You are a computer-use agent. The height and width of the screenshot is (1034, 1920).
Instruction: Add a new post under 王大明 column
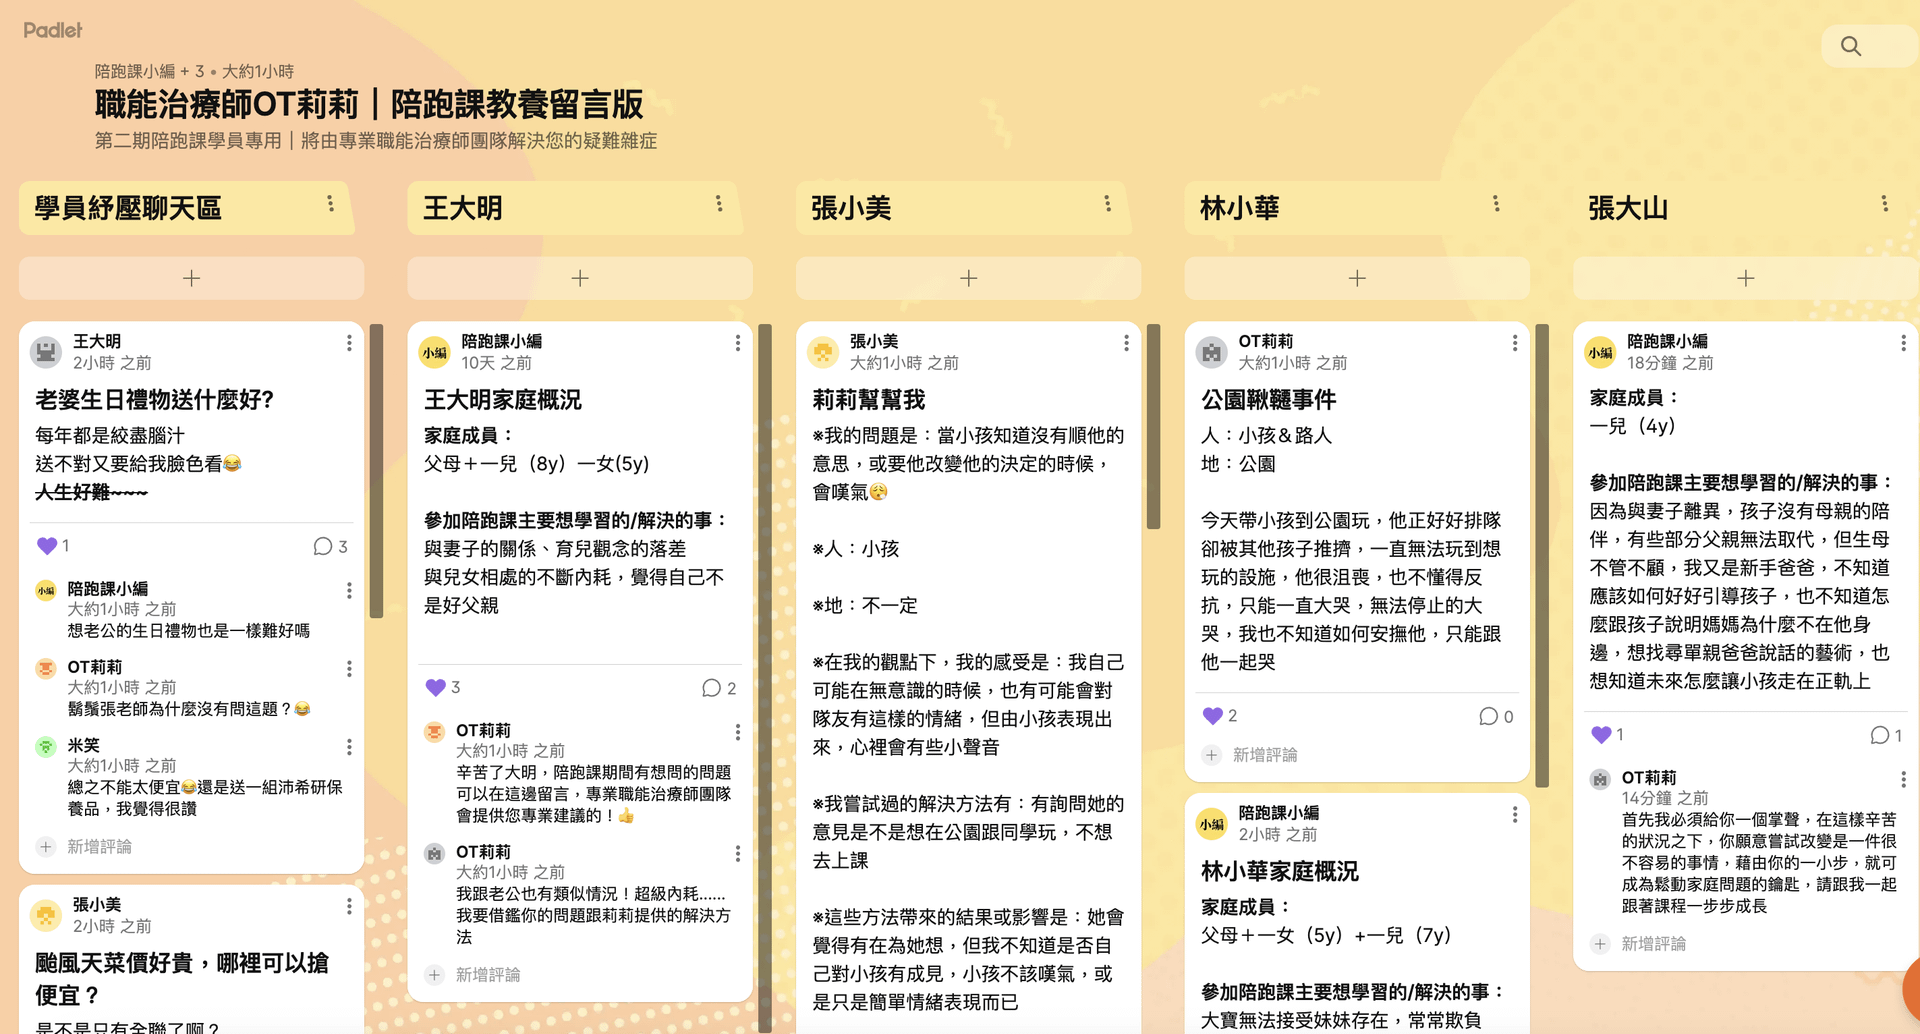click(x=580, y=278)
